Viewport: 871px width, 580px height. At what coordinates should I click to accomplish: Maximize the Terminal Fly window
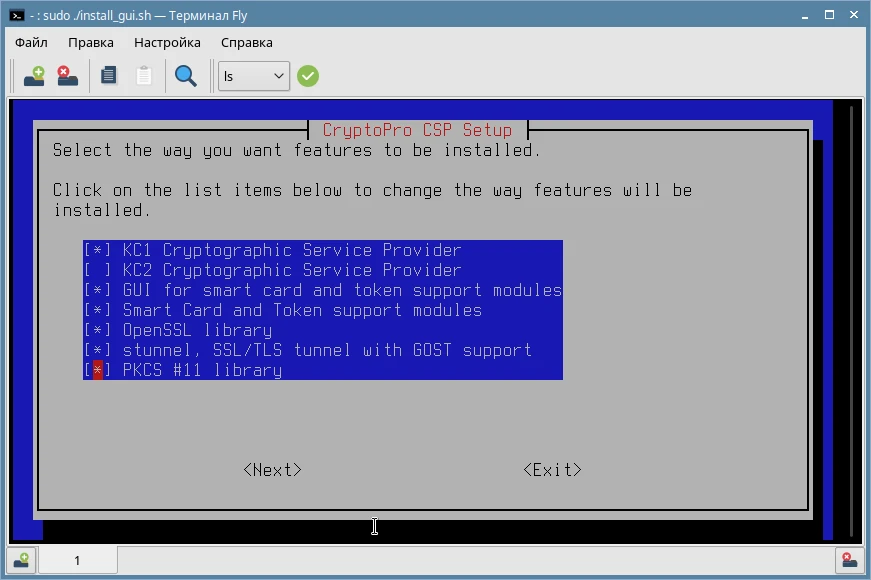pyautogui.click(x=829, y=15)
